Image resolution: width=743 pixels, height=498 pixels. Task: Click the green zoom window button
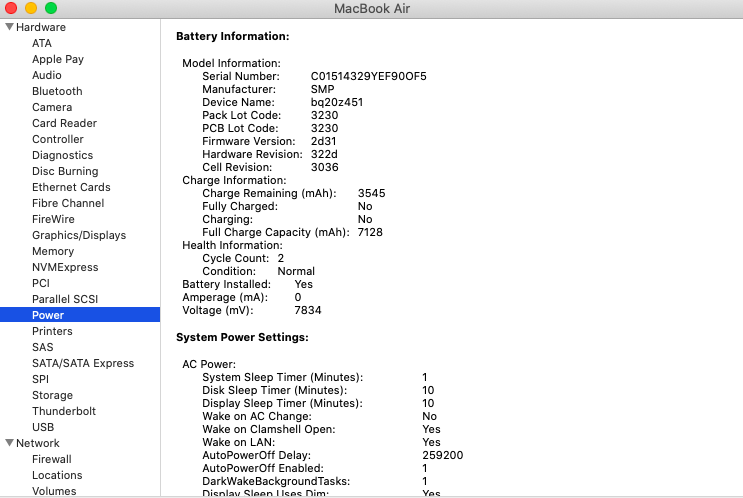pyautogui.click(x=51, y=8)
